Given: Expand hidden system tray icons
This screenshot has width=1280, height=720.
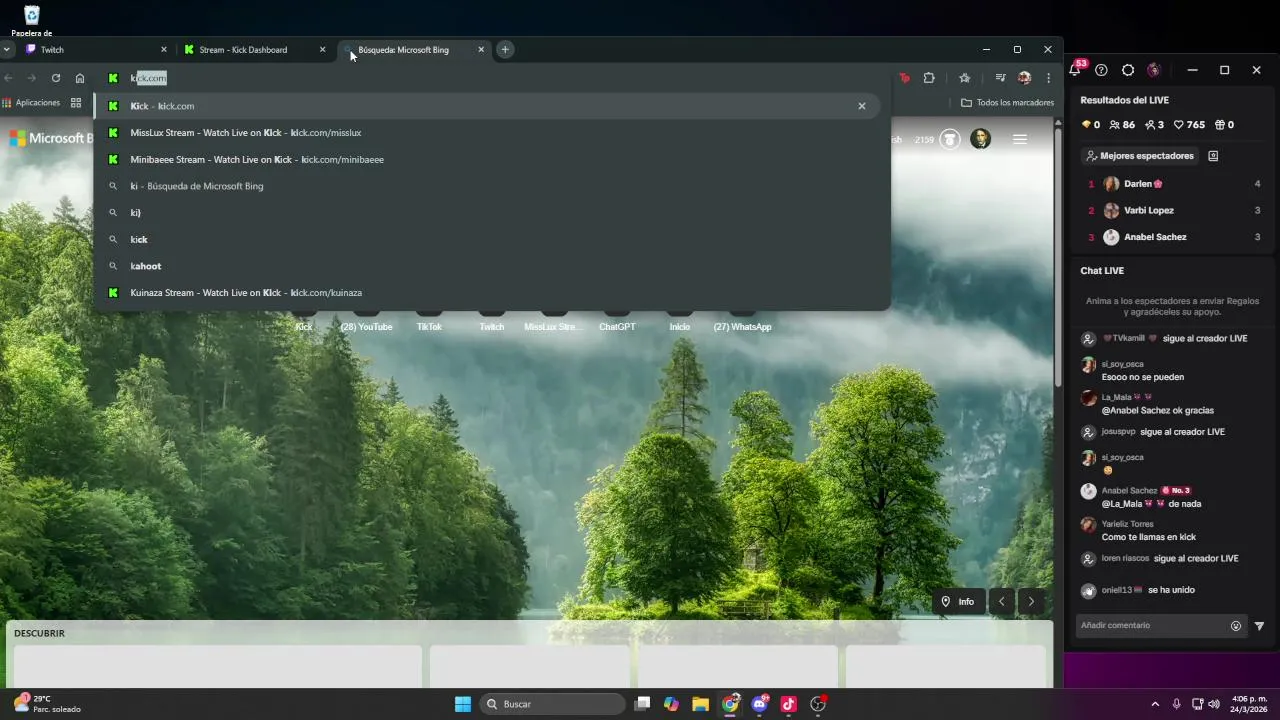Looking at the screenshot, I should 1155,704.
